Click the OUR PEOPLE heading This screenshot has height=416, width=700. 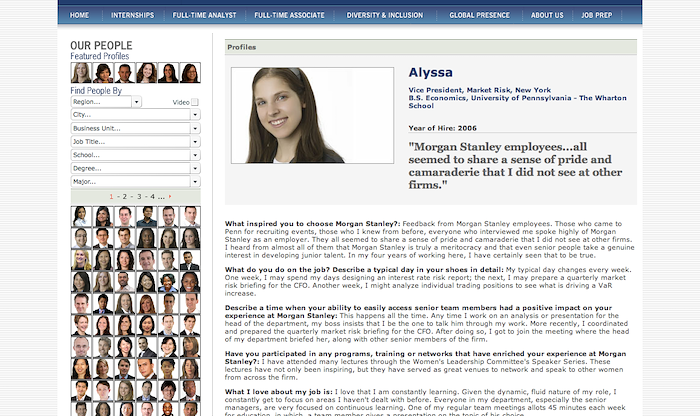pos(101,46)
